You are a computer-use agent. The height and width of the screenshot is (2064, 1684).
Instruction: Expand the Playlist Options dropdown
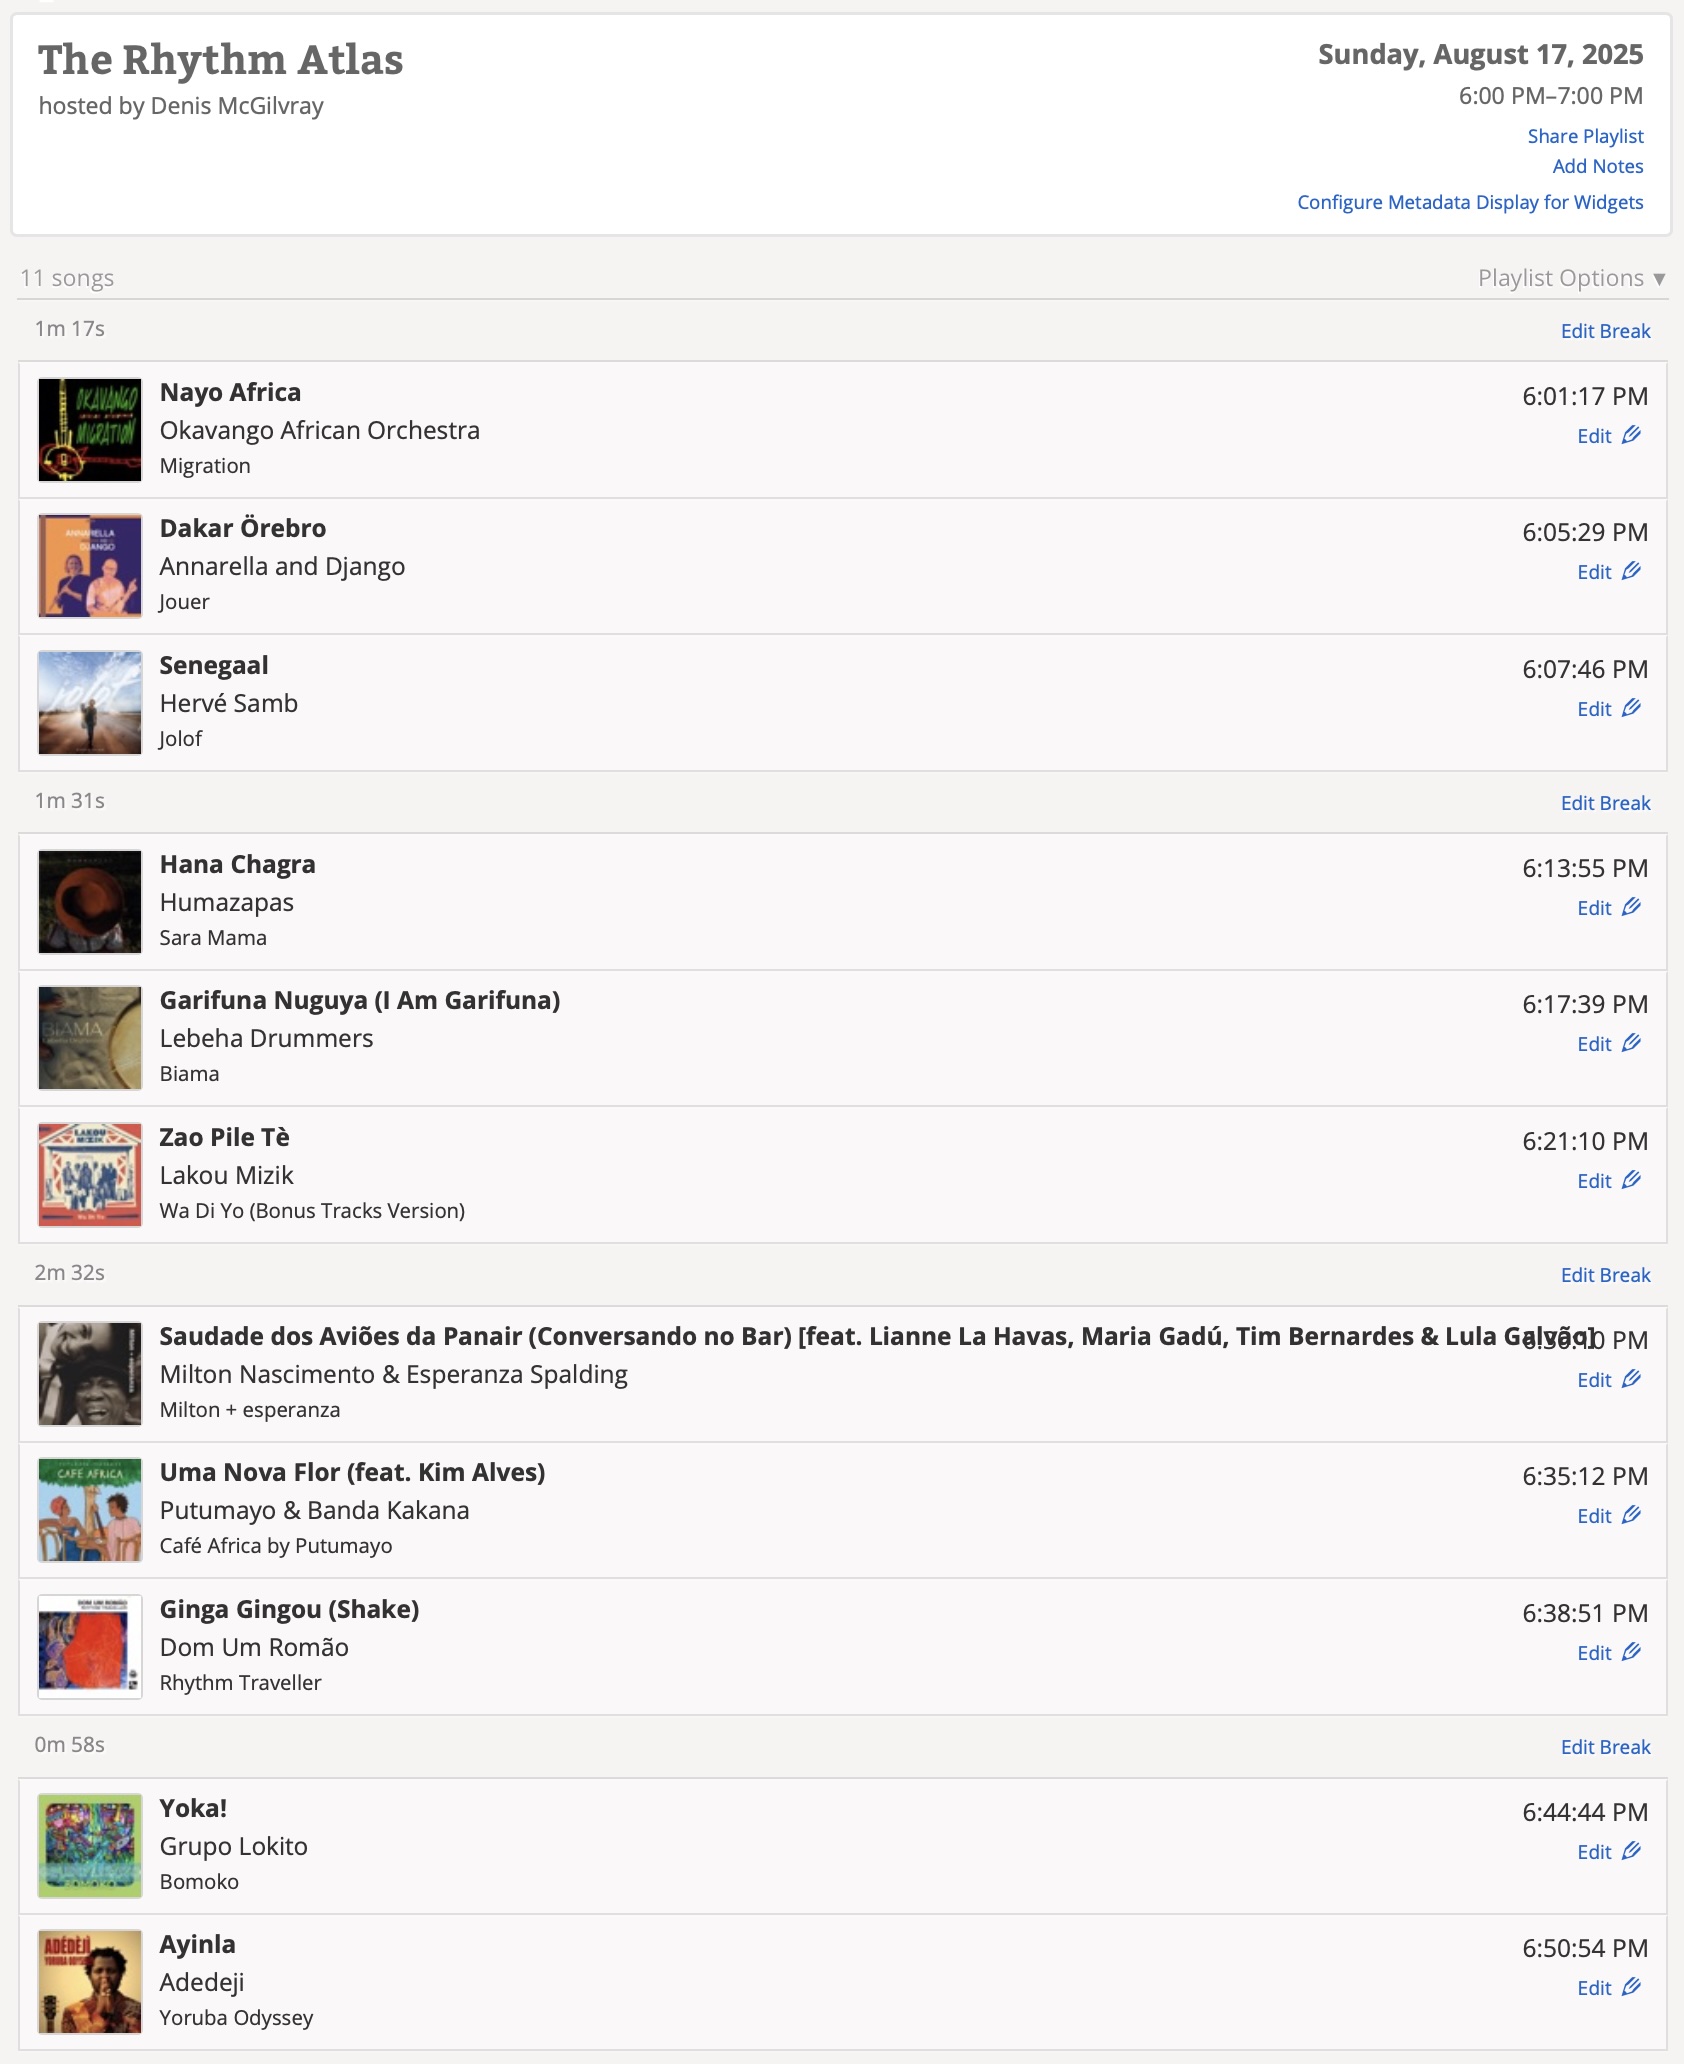[x=1570, y=278]
